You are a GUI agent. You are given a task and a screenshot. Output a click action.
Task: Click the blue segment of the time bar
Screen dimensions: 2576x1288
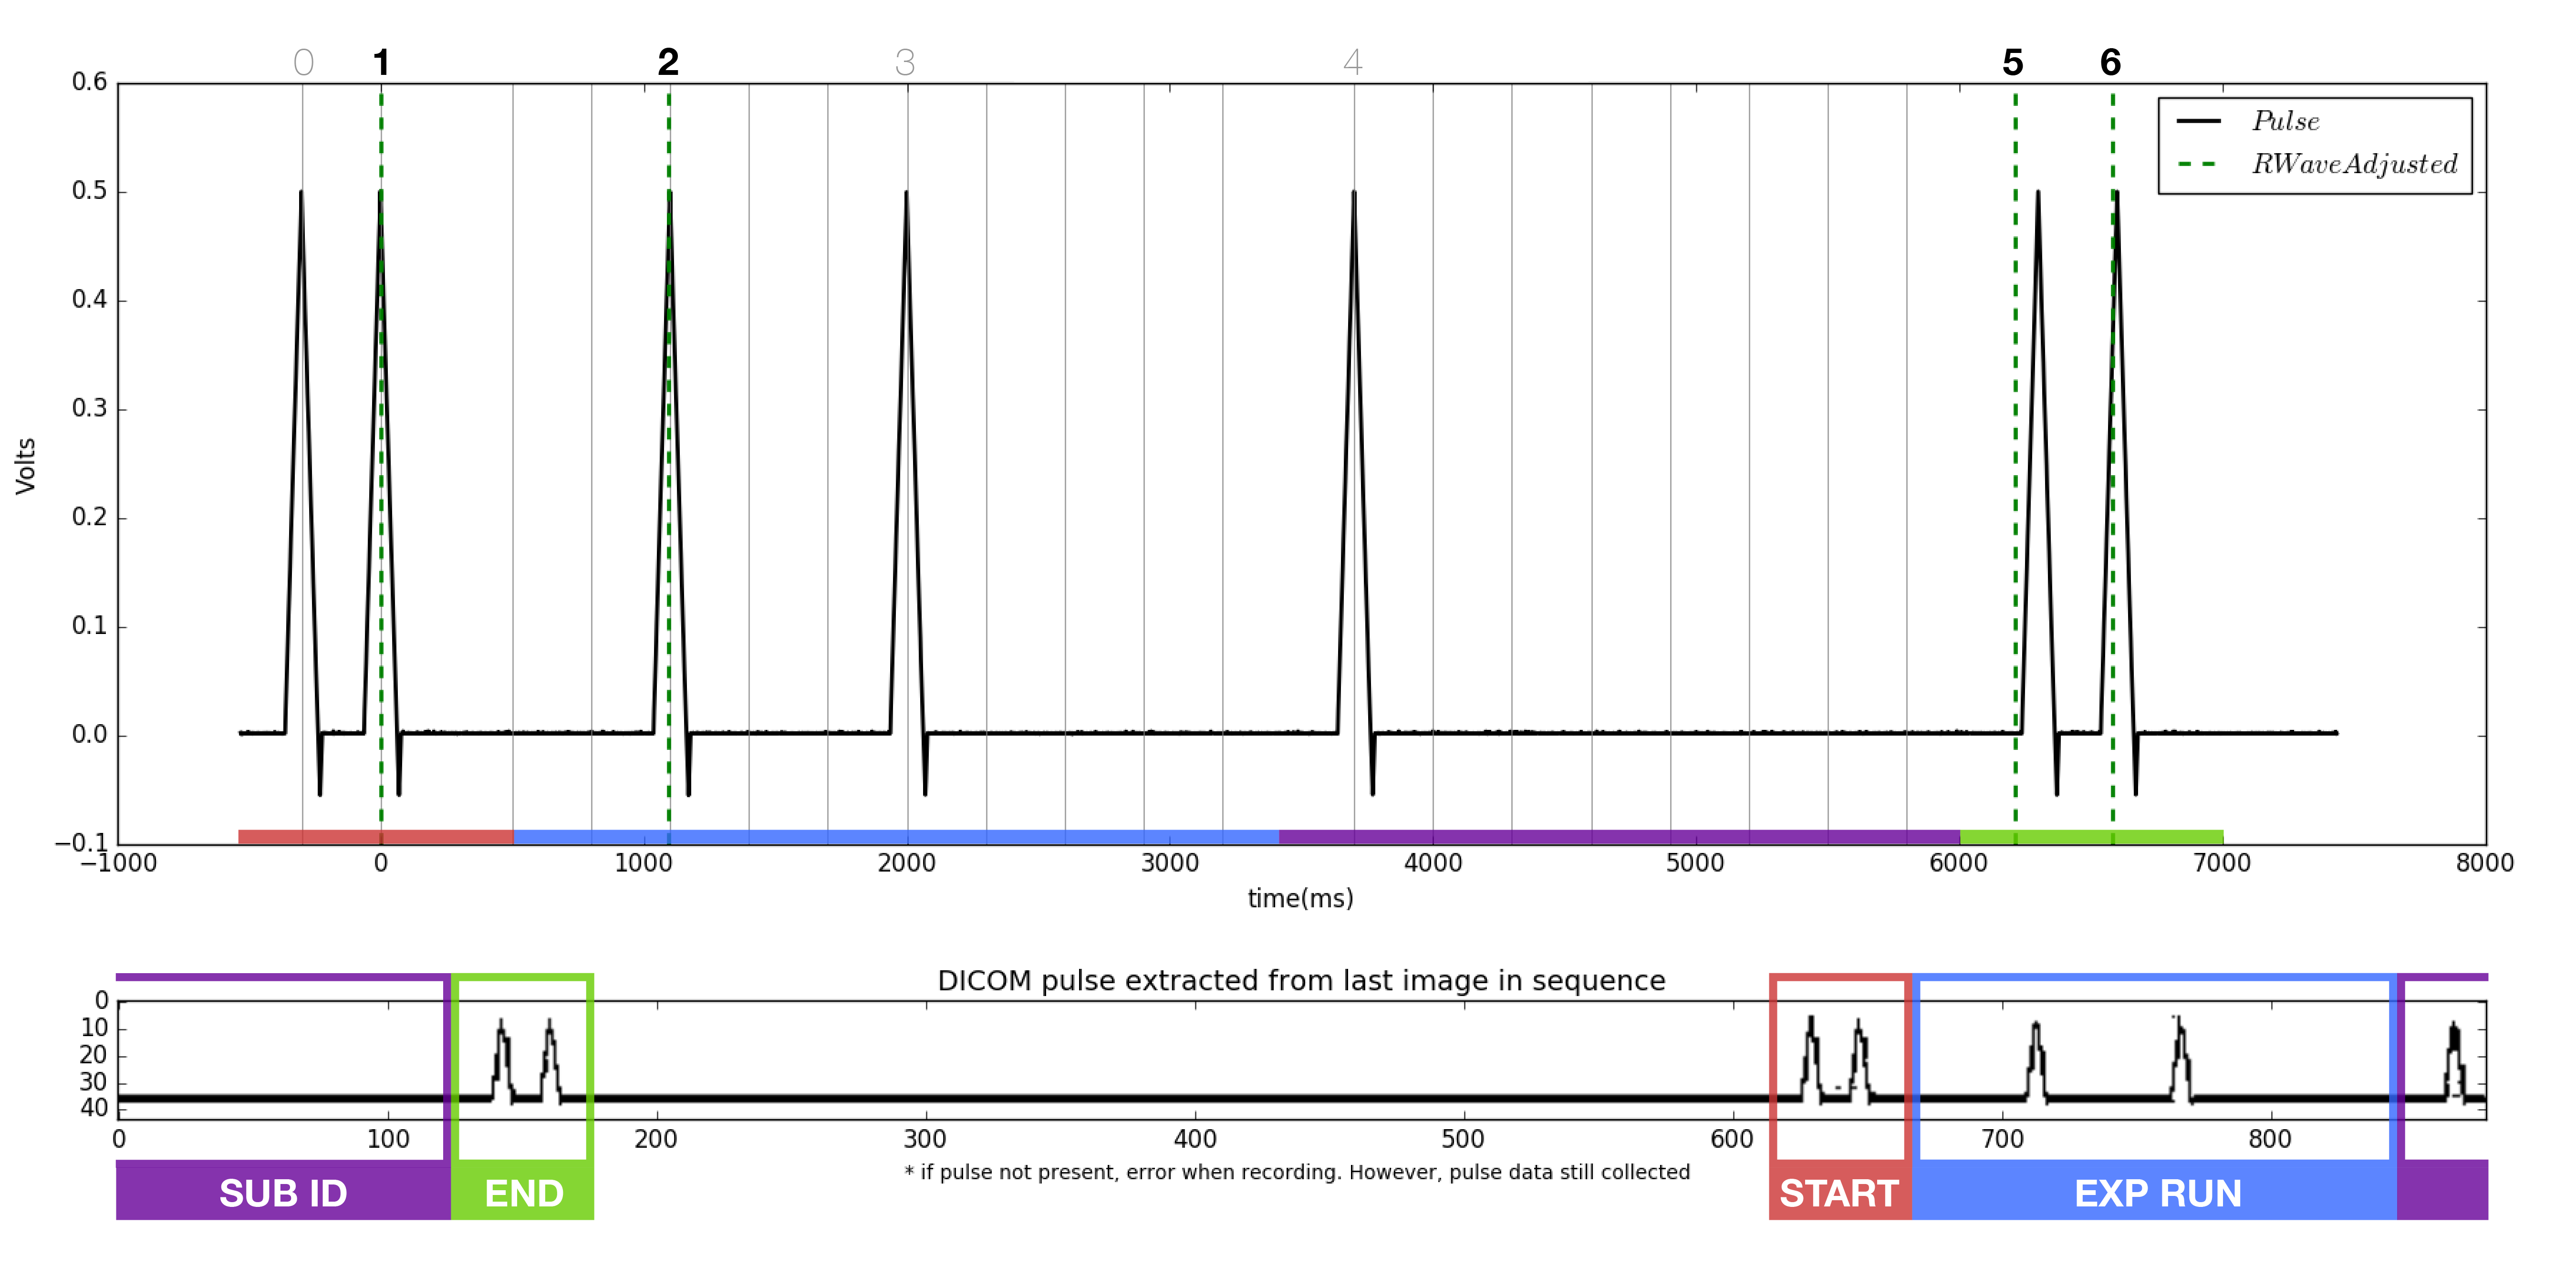896,837
